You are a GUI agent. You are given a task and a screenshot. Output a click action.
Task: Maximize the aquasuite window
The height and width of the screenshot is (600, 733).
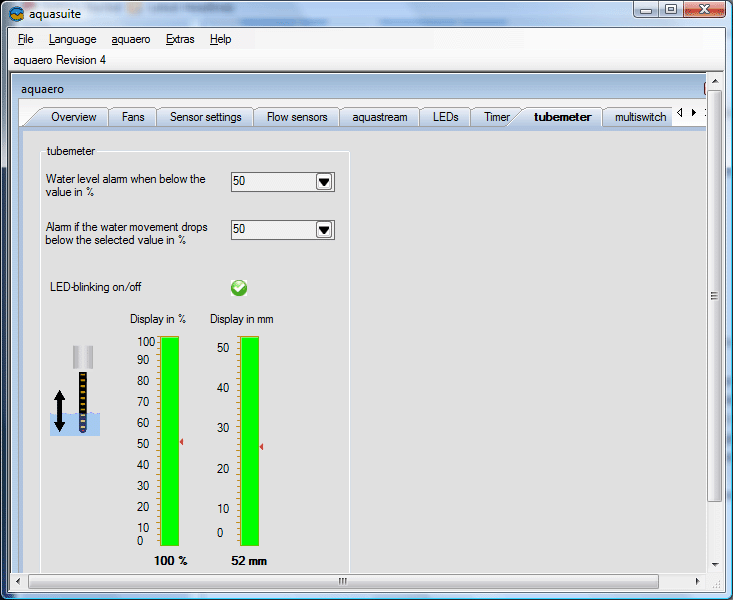point(671,10)
